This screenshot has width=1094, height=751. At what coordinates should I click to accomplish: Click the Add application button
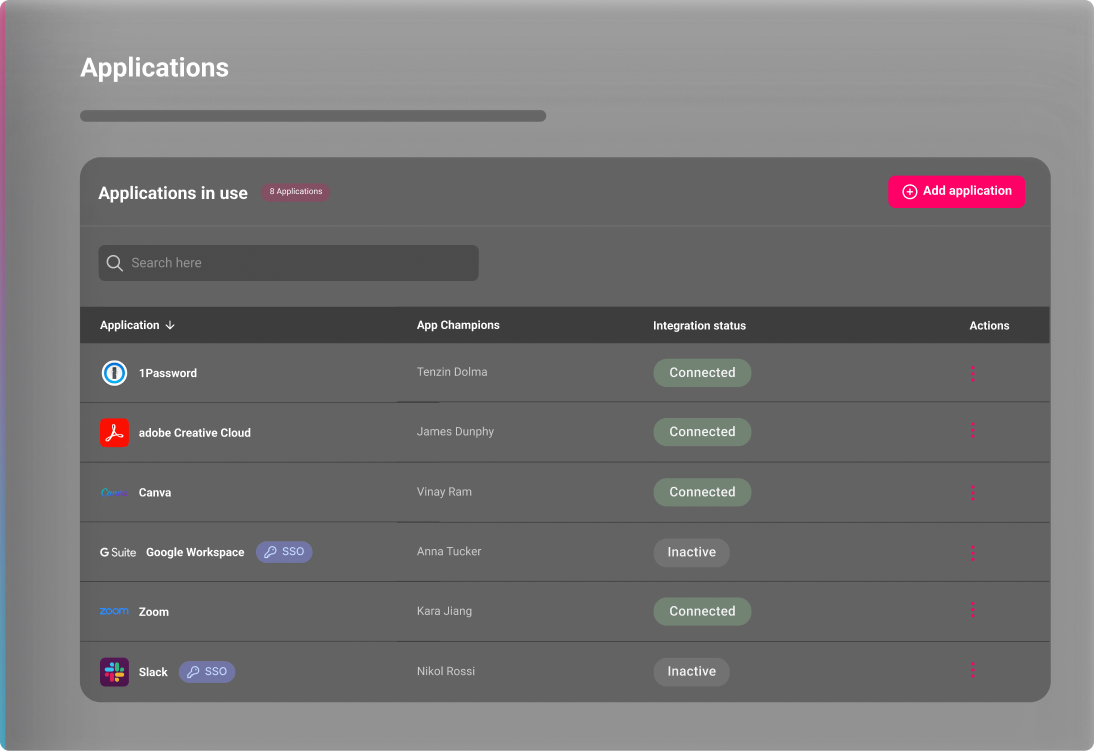click(956, 191)
